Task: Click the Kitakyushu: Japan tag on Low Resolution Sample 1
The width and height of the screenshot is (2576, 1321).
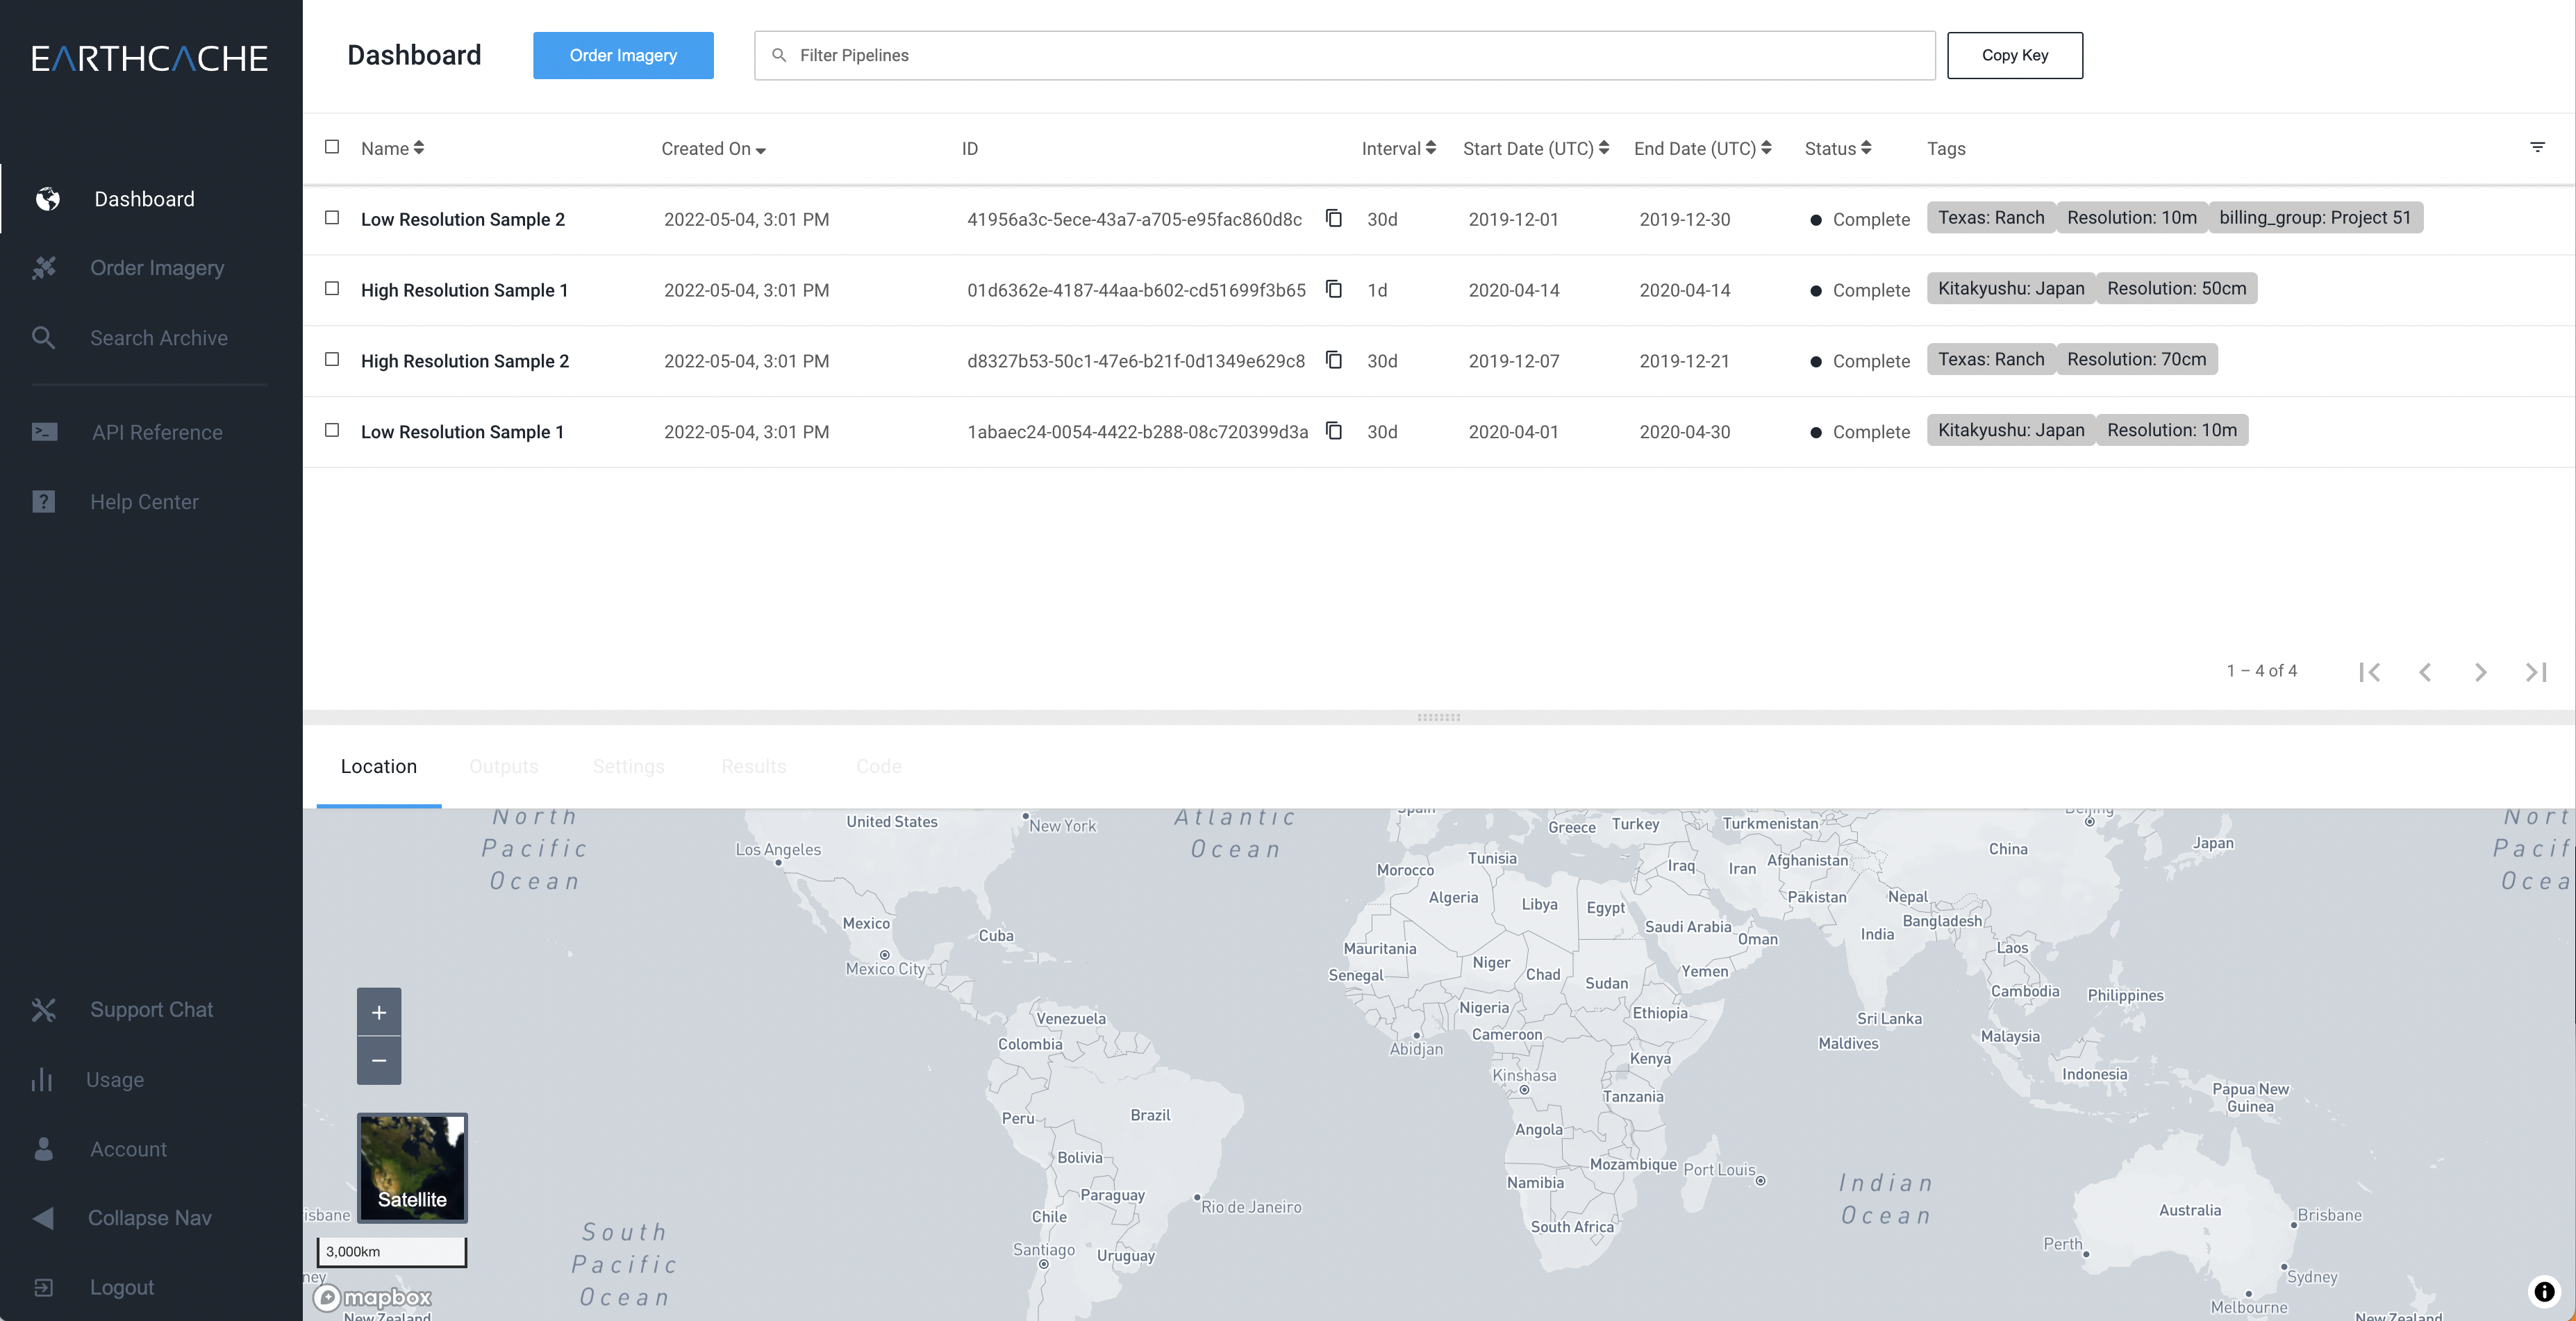Action: [x=2011, y=430]
